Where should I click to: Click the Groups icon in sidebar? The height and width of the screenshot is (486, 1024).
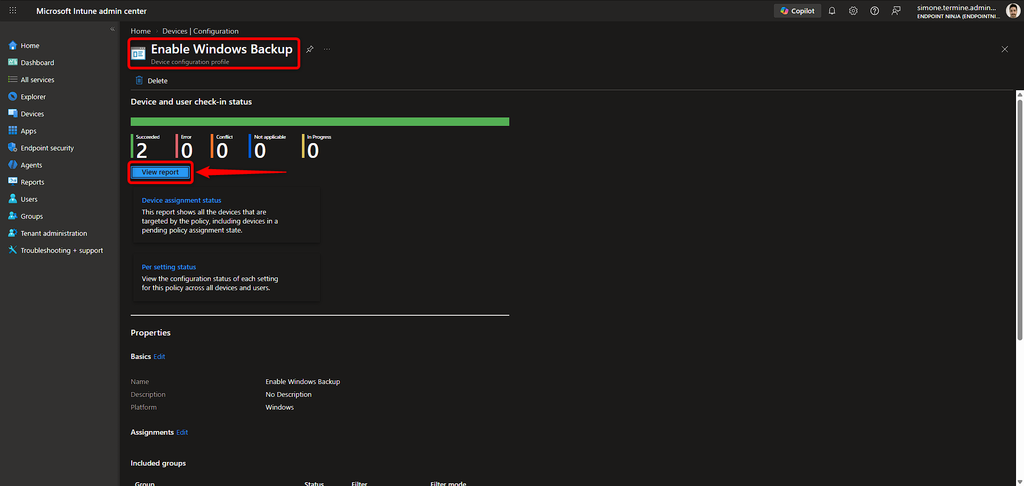pyautogui.click(x=12, y=216)
